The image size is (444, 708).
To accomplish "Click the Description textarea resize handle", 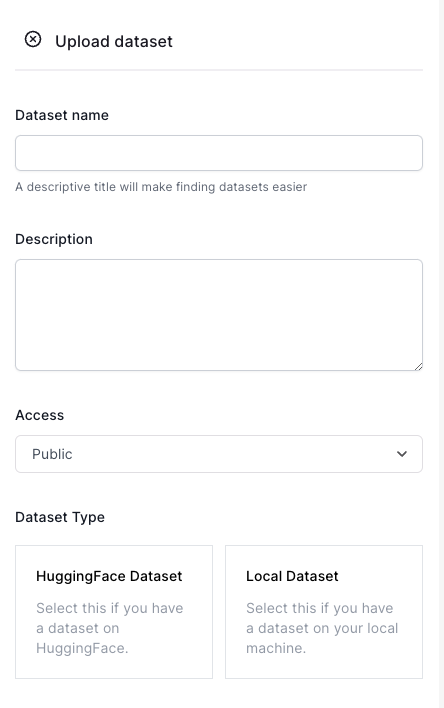I will tap(418, 367).
